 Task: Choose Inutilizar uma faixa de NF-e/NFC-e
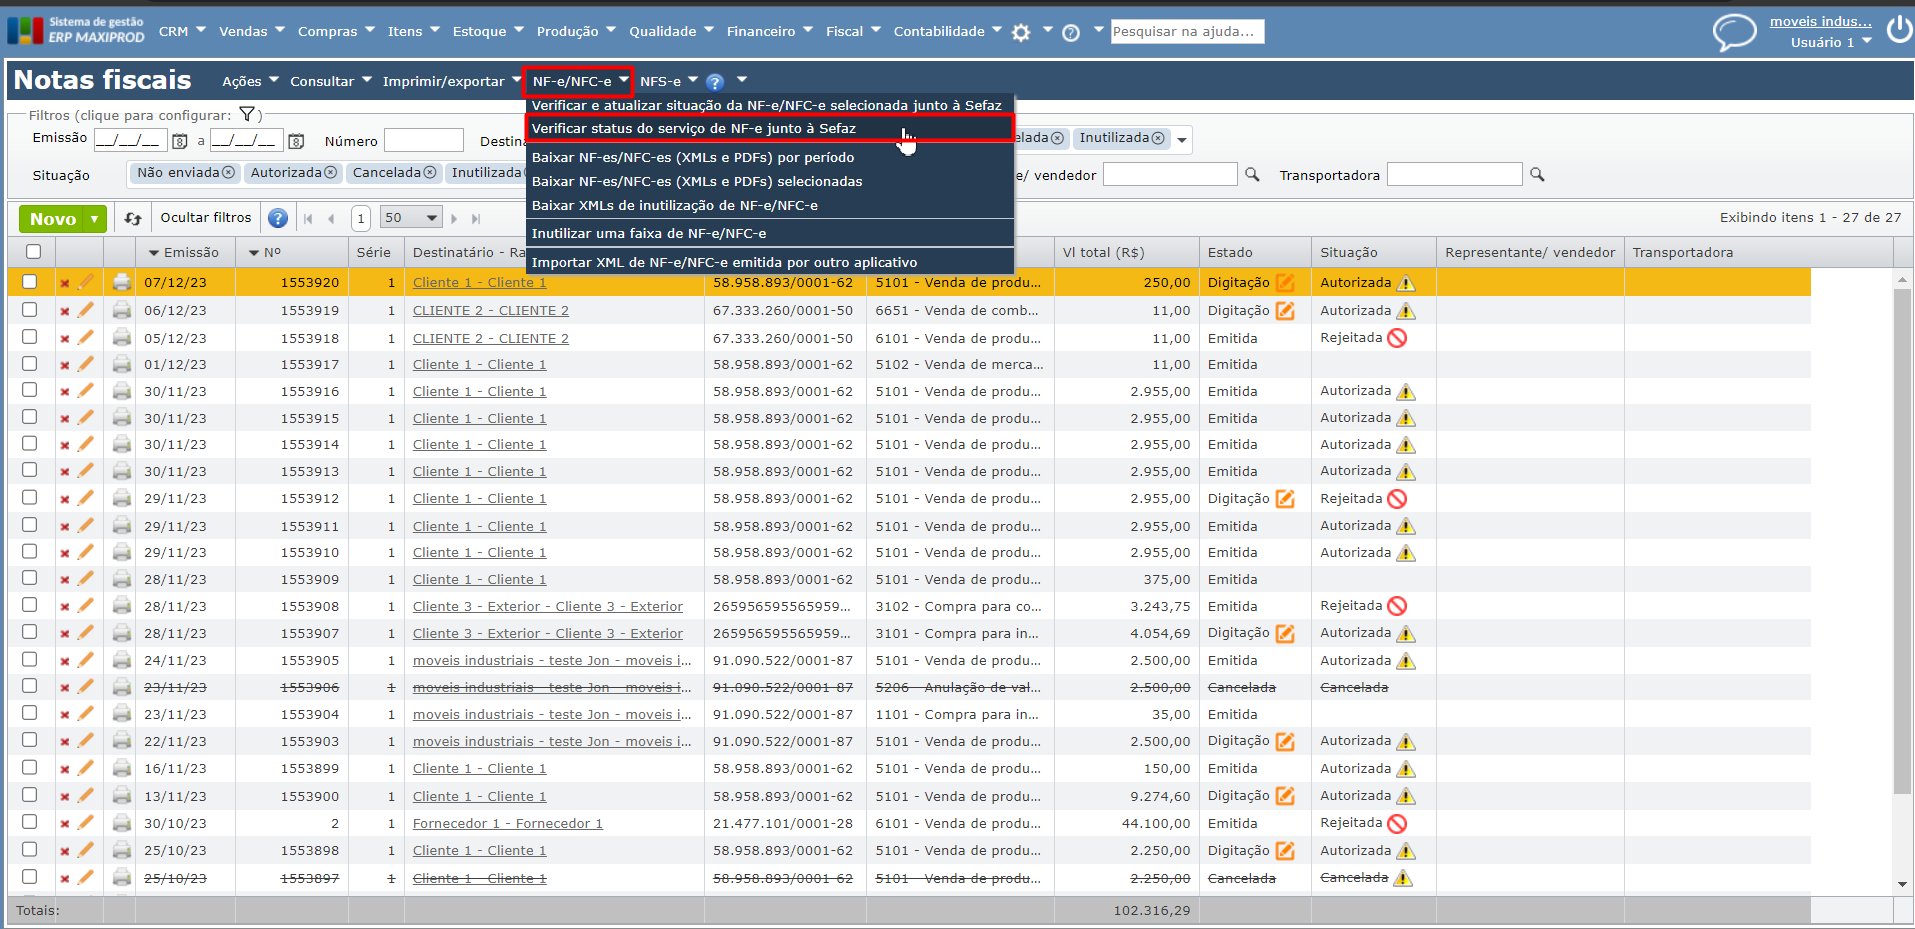pyautogui.click(x=649, y=234)
